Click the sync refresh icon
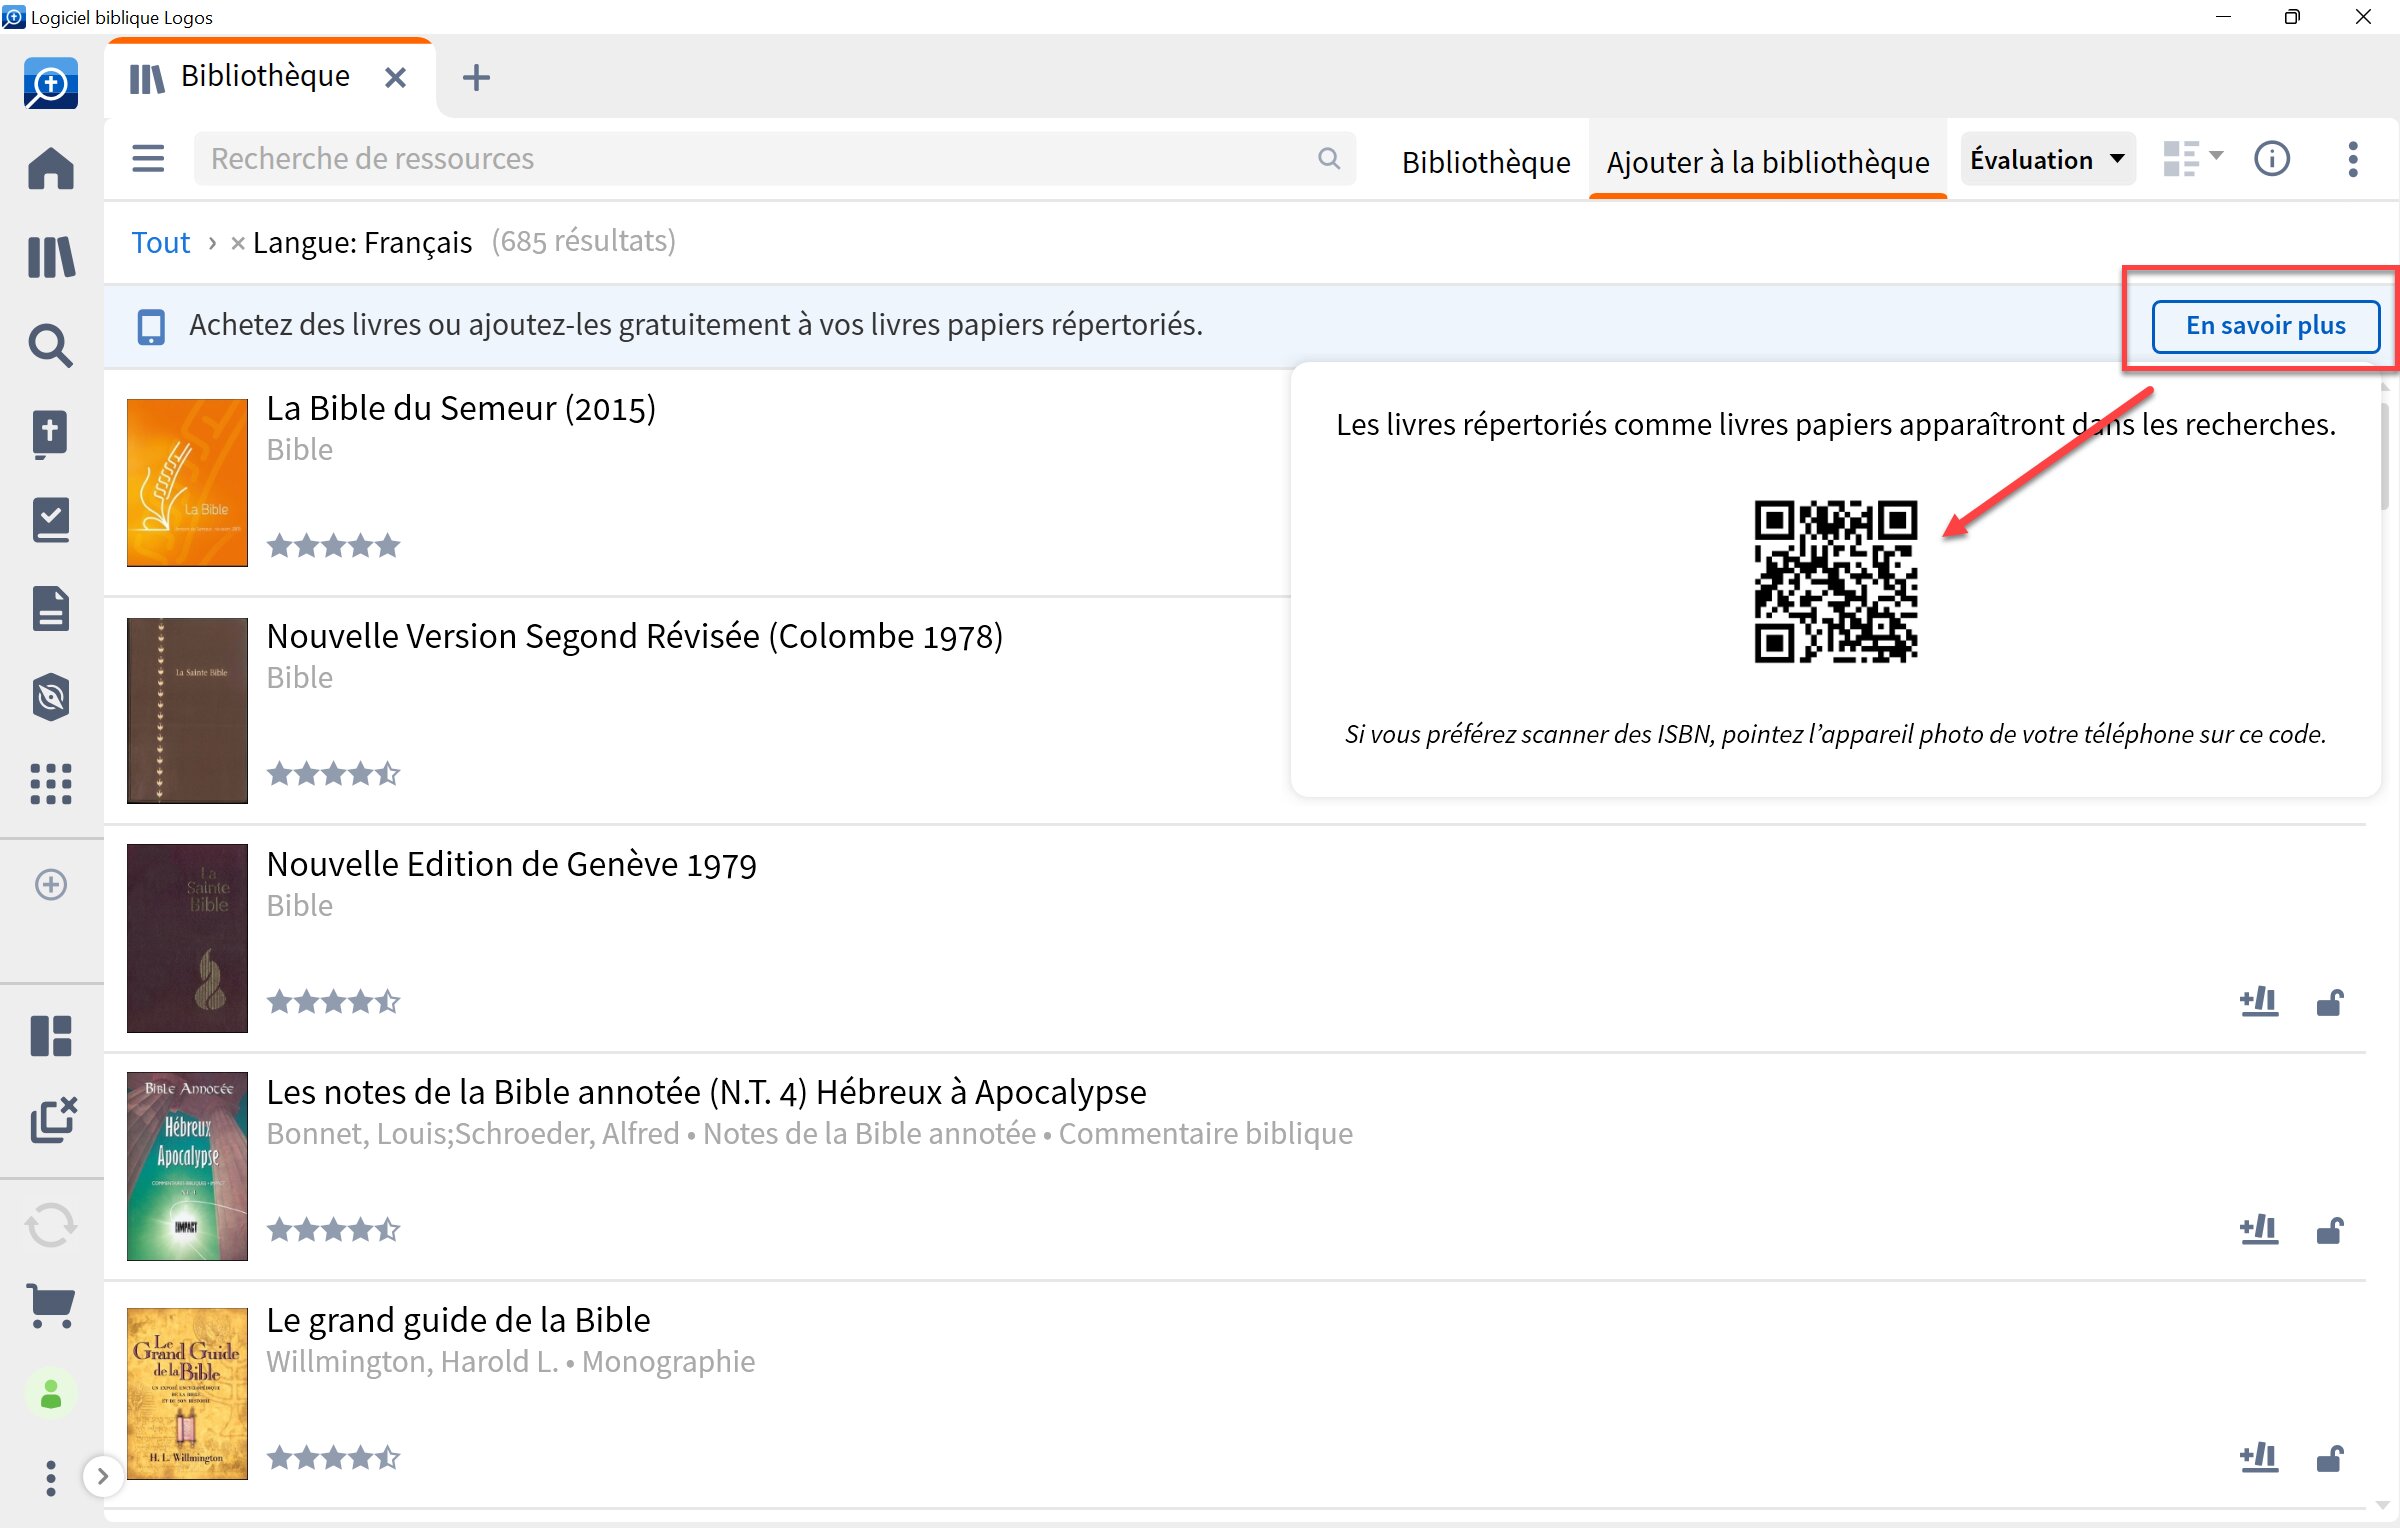2400x1528 pixels. coord(51,1225)
